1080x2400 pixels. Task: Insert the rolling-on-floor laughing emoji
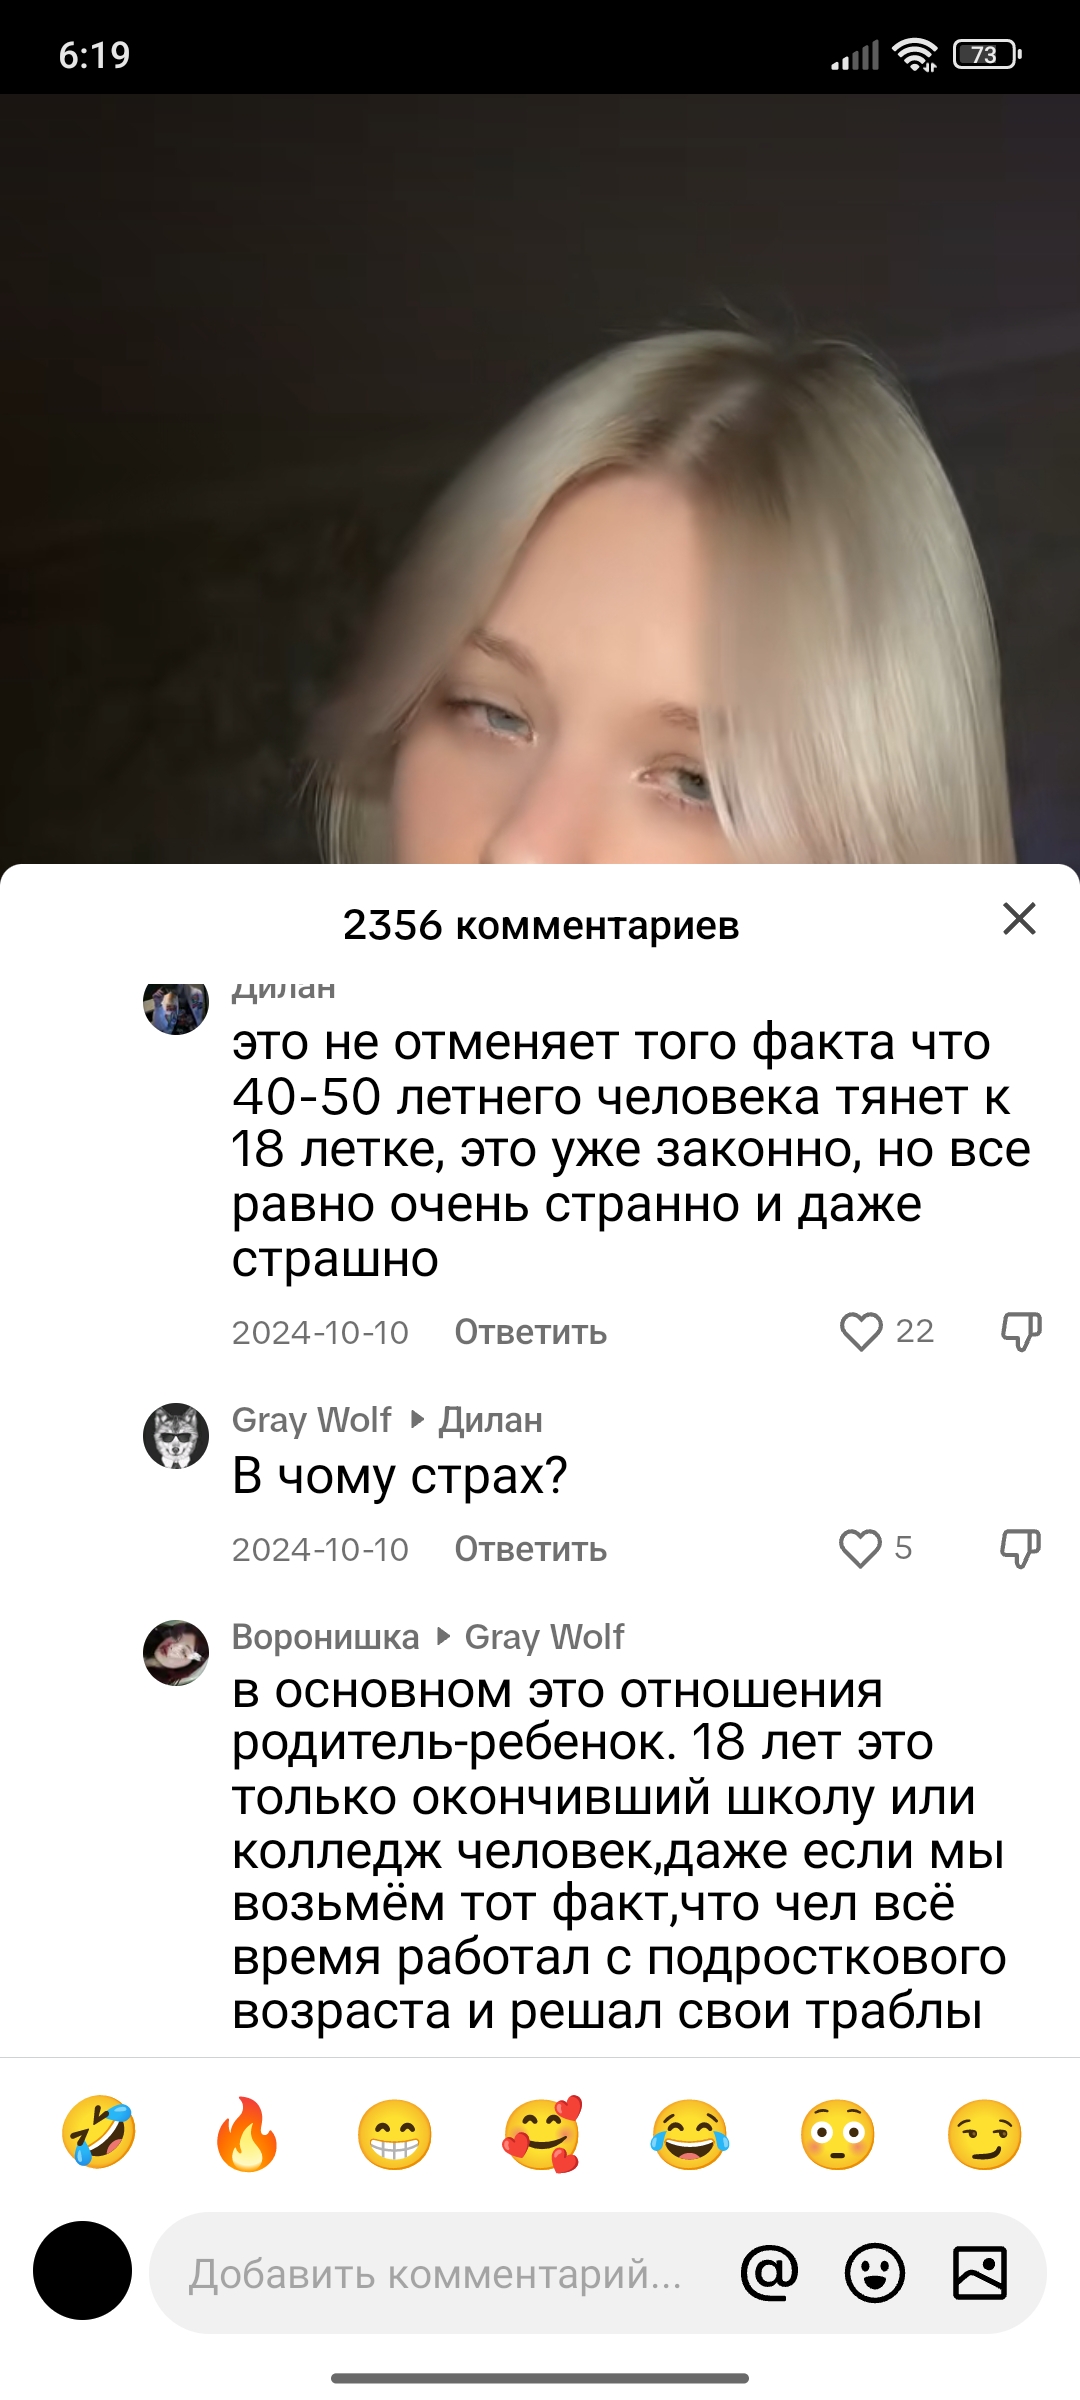click(x=99, y=2133)
